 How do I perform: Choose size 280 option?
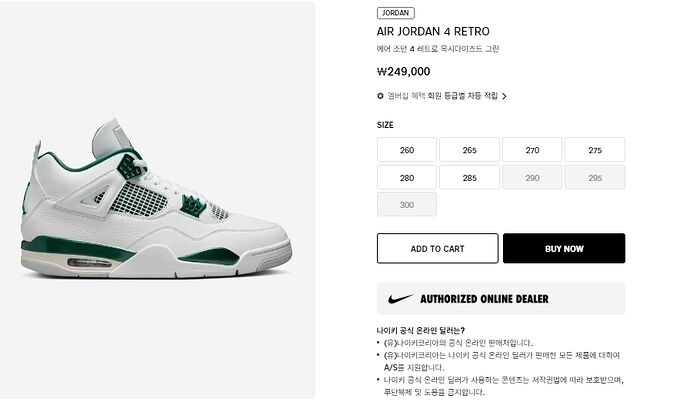[407, 178]
